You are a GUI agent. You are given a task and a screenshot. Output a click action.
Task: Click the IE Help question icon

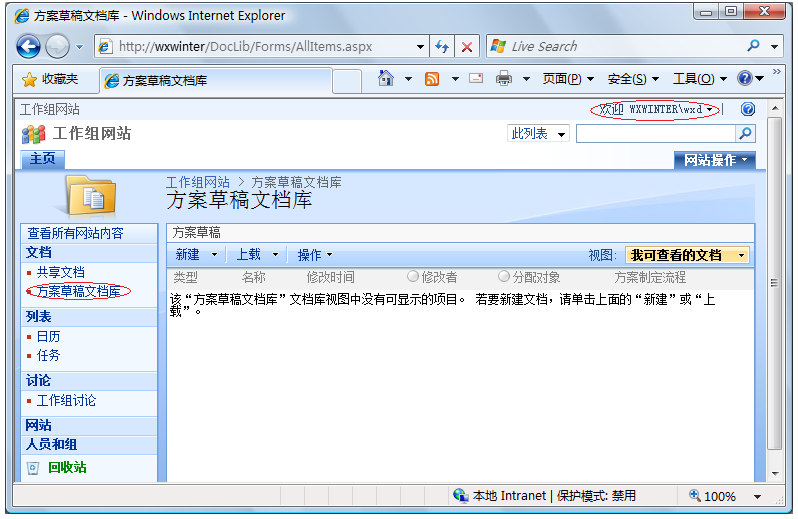pyautogui.click(x=744, y=78)
